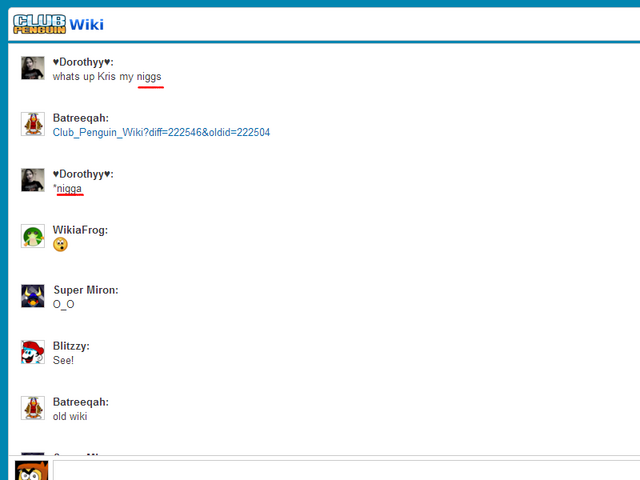Click the 'O_O' message text
The height and width of the screenshot is (480, 640).
tap(64, 304)
